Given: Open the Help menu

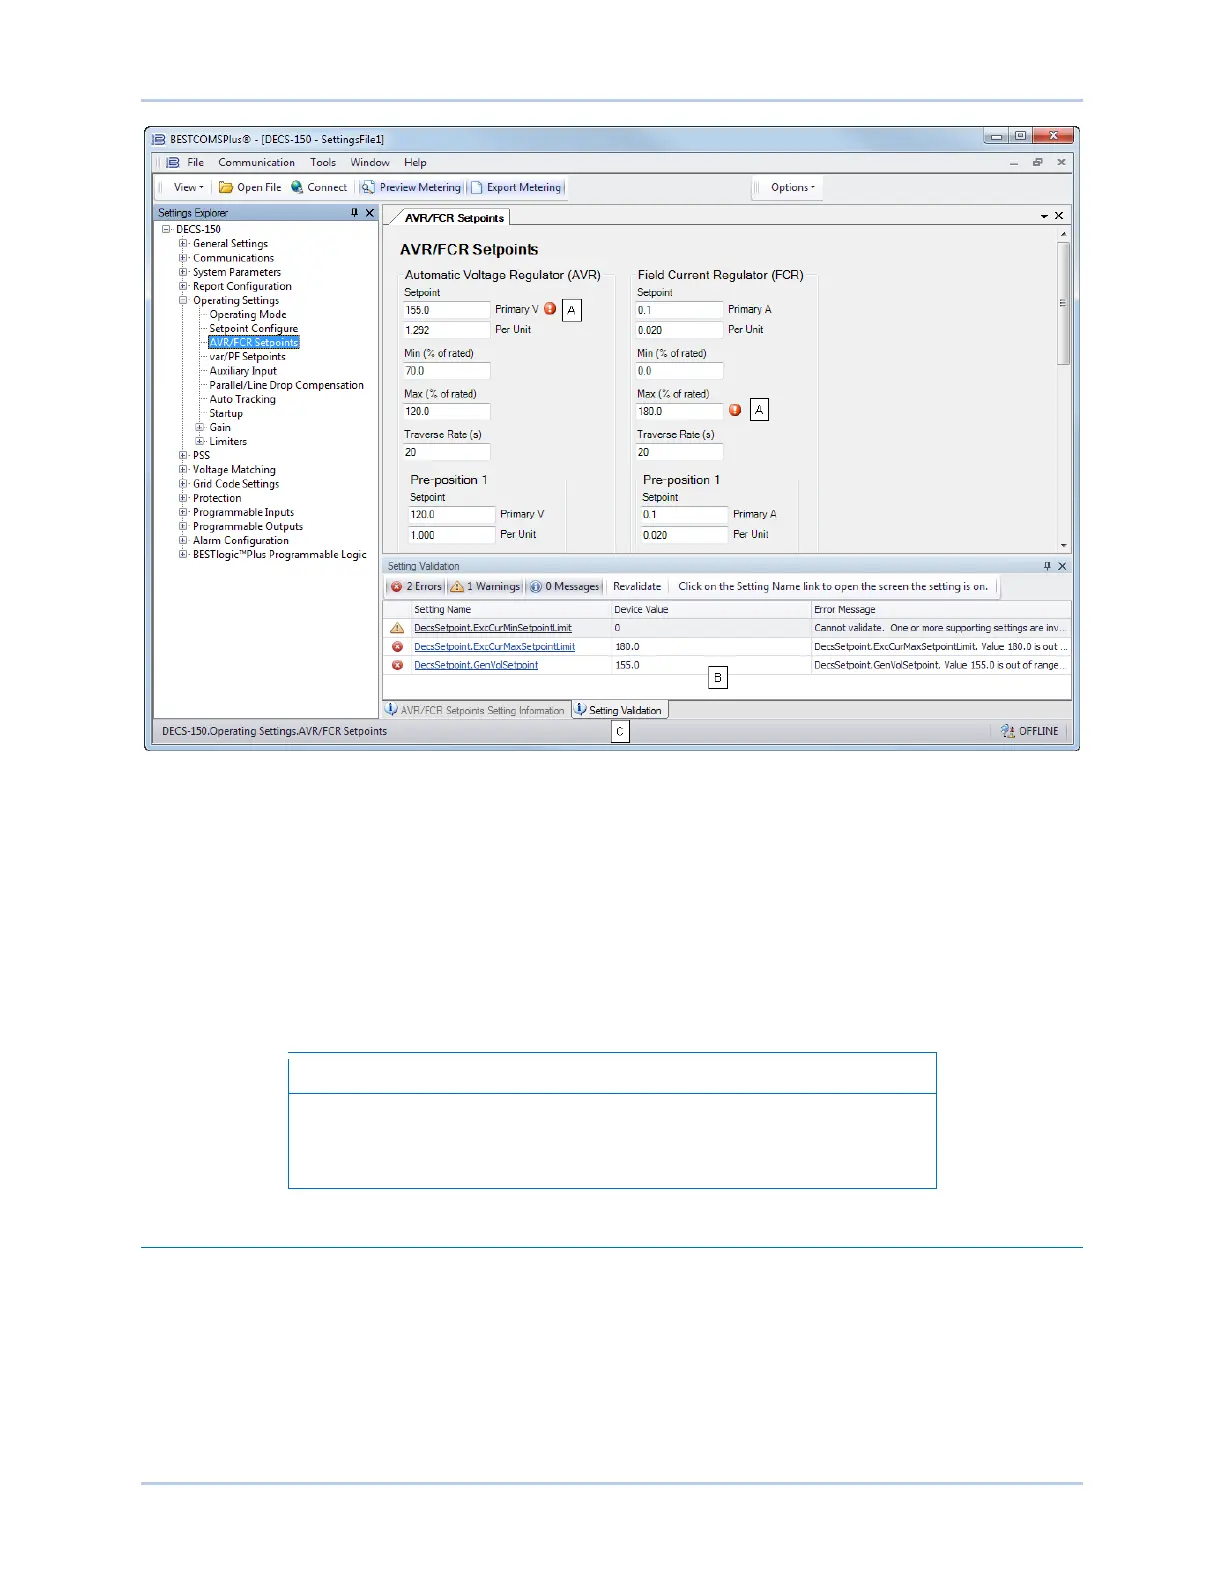Looking at the screenshot, I should [415, 162].
